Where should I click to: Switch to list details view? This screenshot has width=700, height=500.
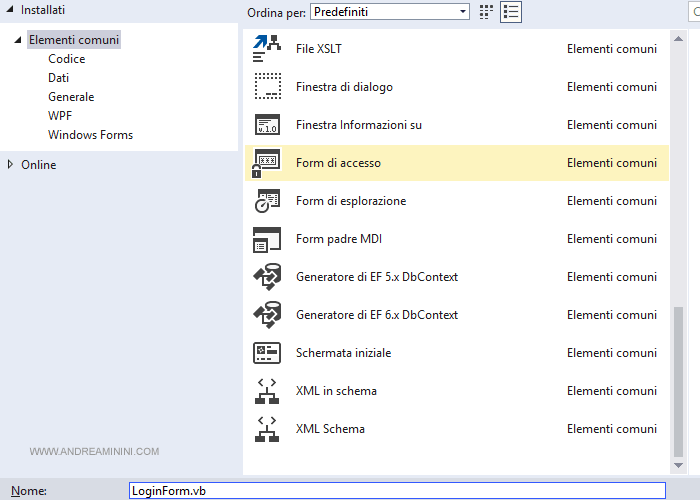[511, 12]
